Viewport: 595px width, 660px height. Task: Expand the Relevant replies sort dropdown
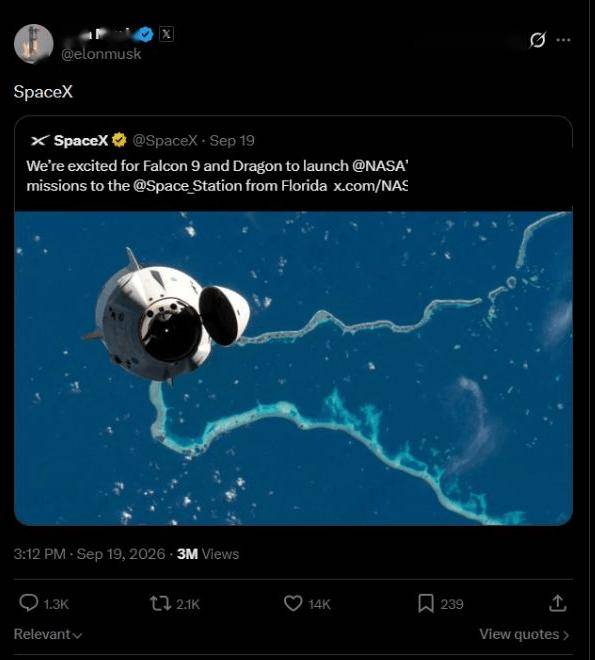click(48, 634)
